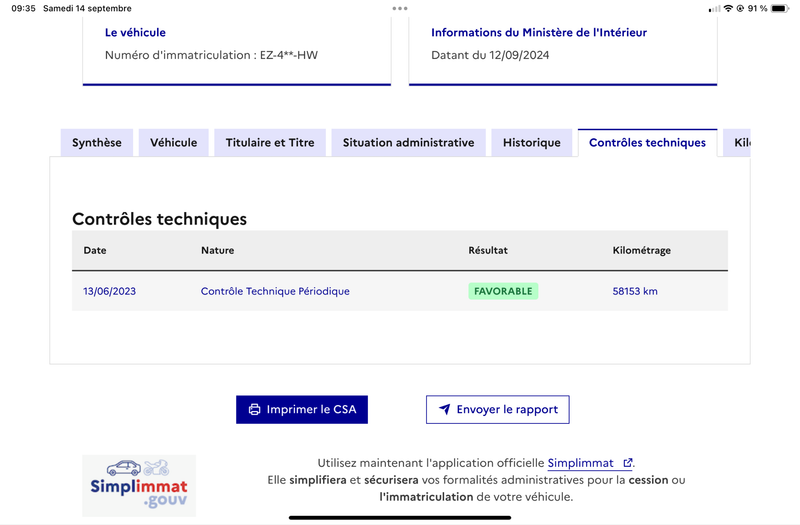Screen dimensions: 800x525
Task: Click the Simplimmat.gouv logo image
Action: (139, 485)
